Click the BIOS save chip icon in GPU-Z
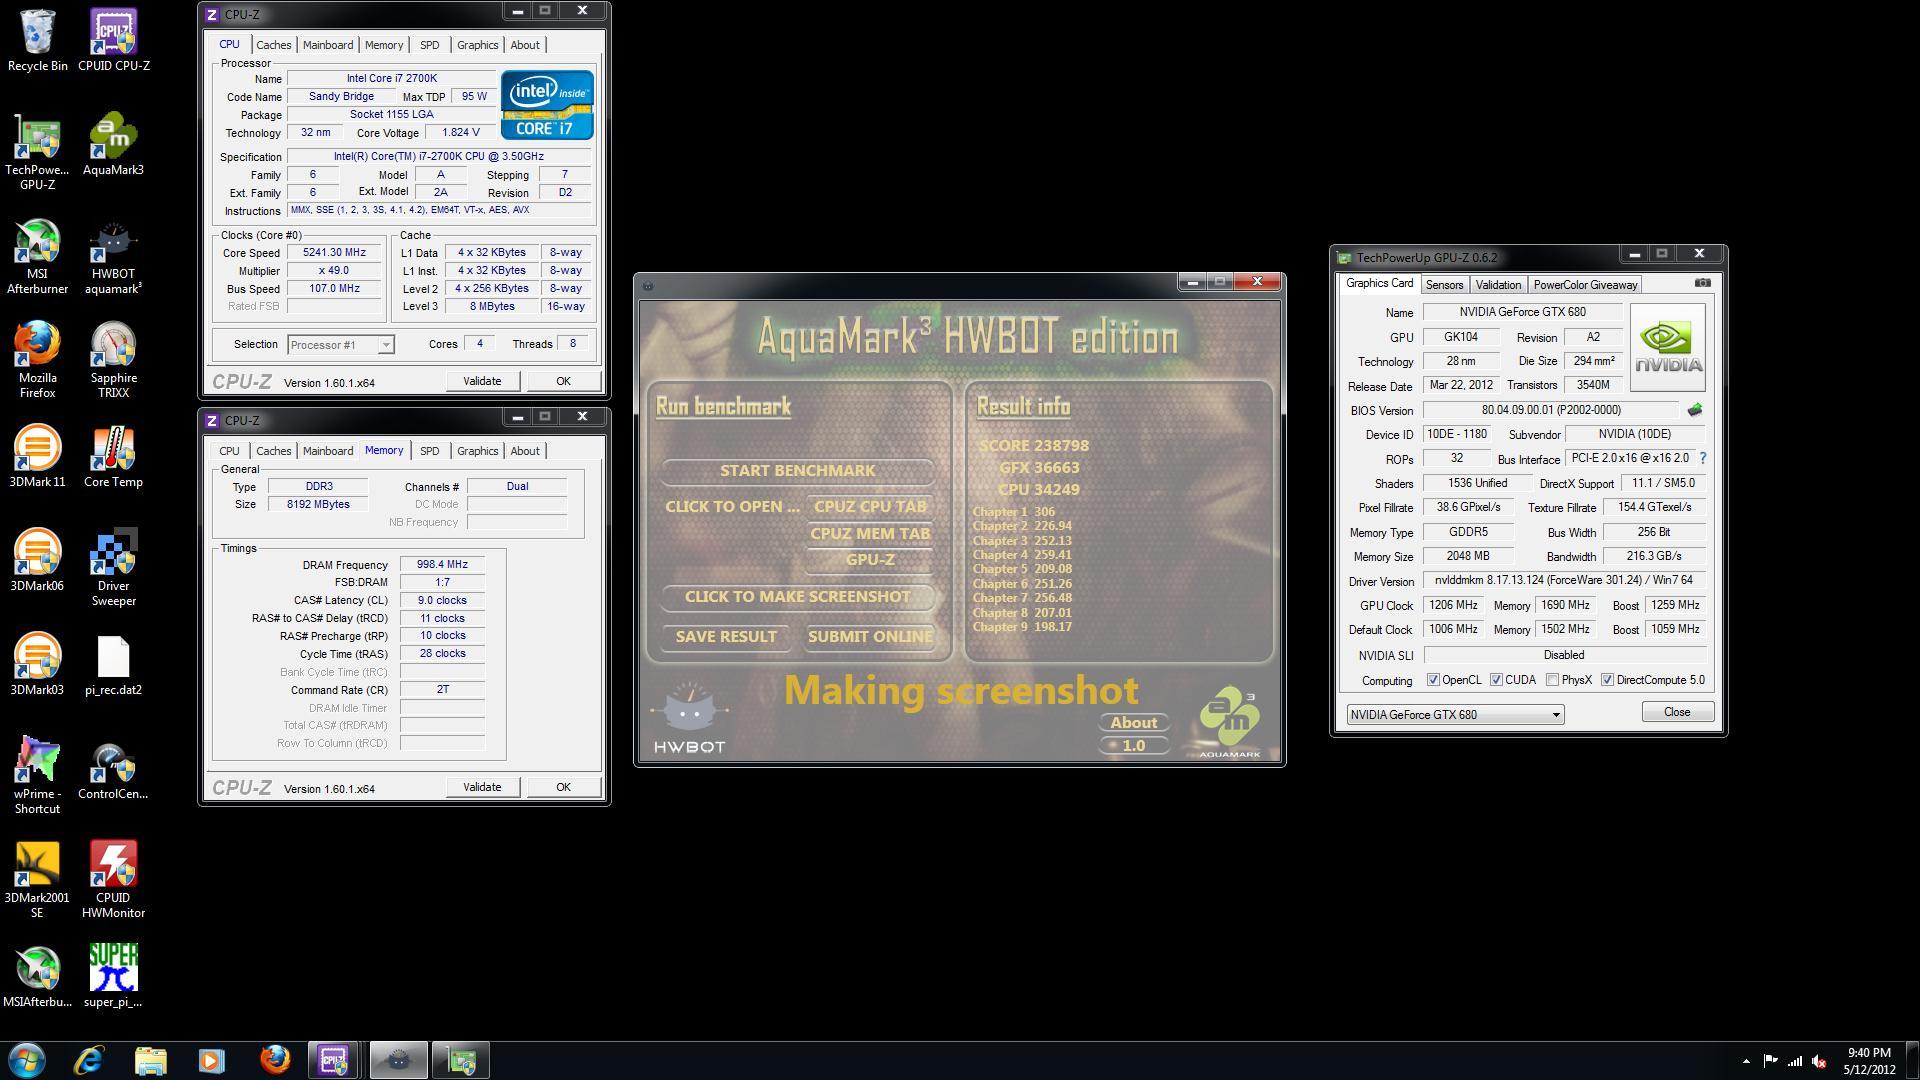 tap(1695, 410)
